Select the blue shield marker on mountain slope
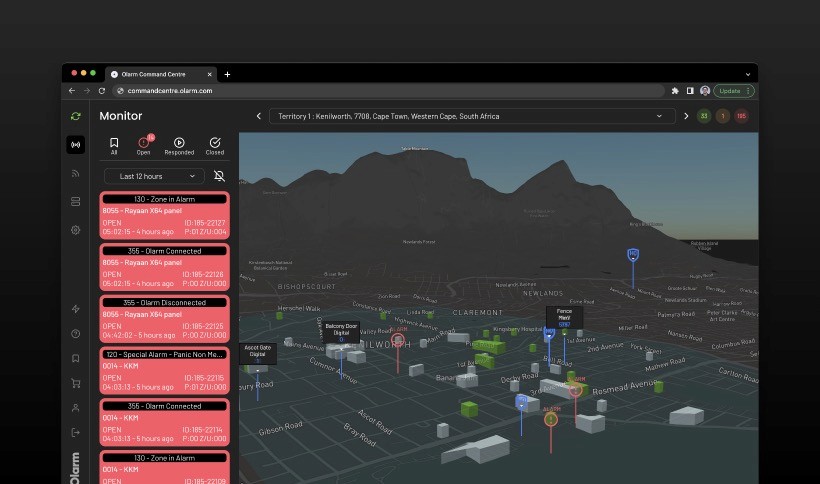Viewport: 820px width, 484px height. 633,255
